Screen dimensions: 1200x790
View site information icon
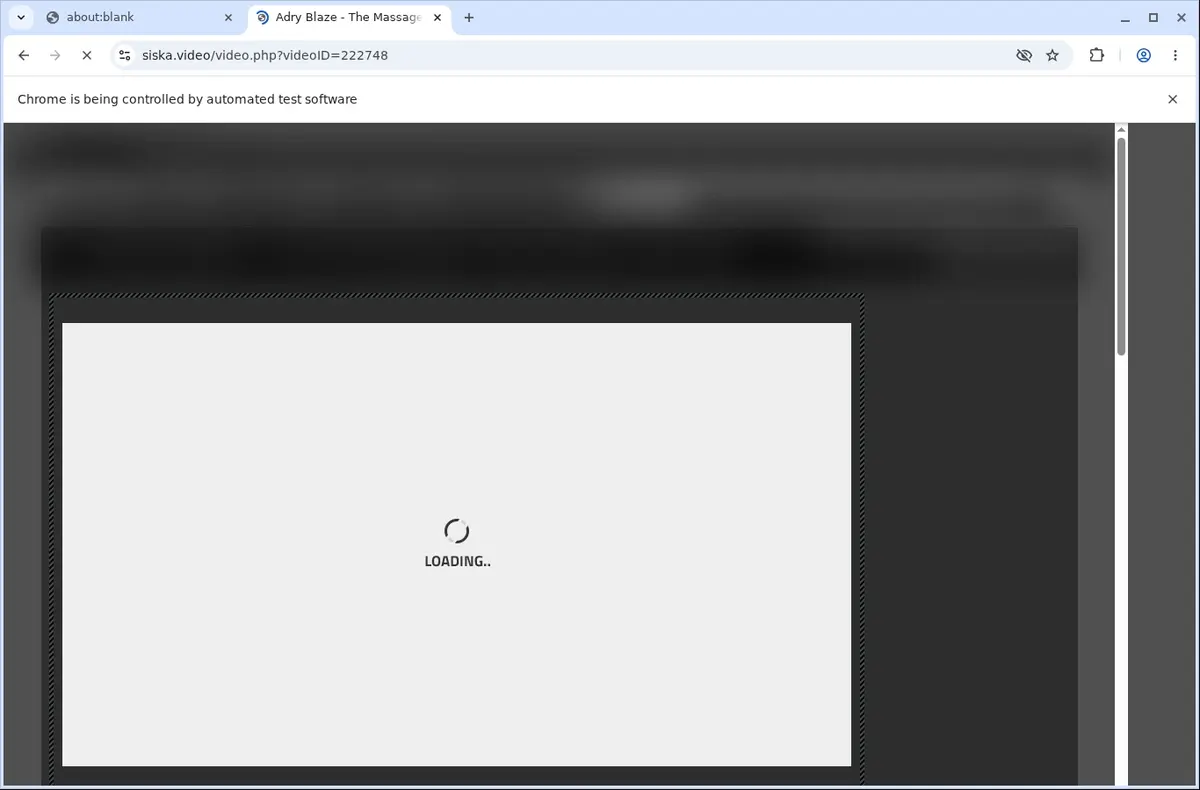click(124, 56)
